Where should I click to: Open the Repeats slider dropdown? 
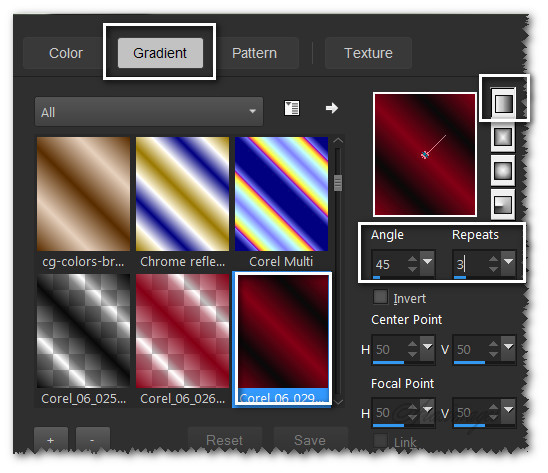tap(508, 263)
